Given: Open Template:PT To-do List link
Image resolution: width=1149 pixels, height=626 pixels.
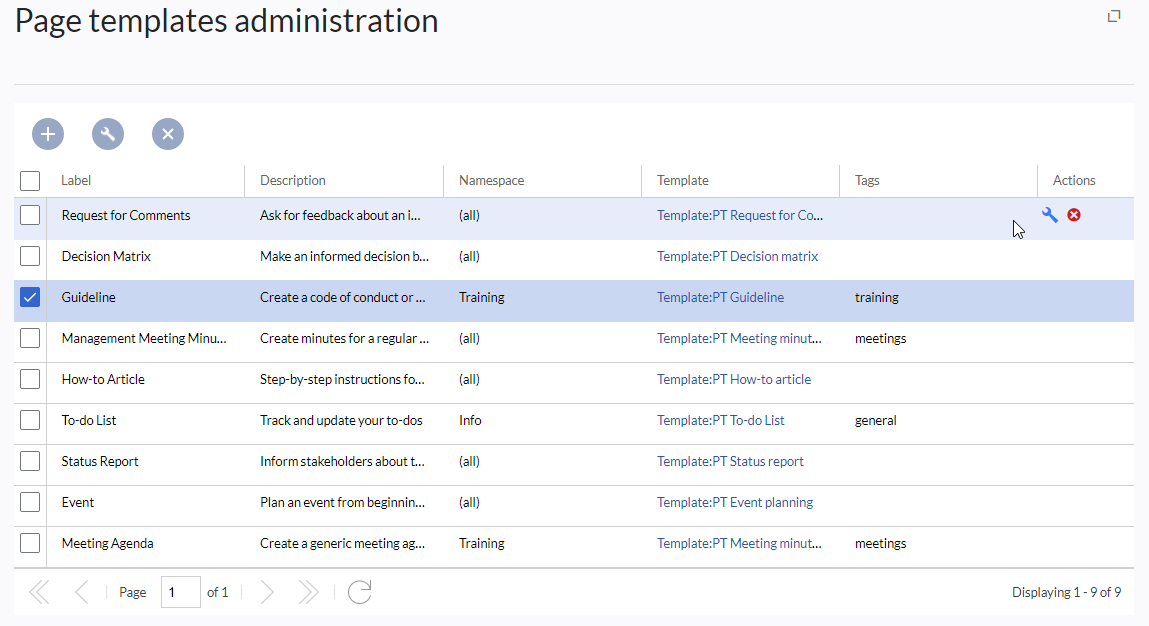Looking at the screenshot, I should (720, 420).
